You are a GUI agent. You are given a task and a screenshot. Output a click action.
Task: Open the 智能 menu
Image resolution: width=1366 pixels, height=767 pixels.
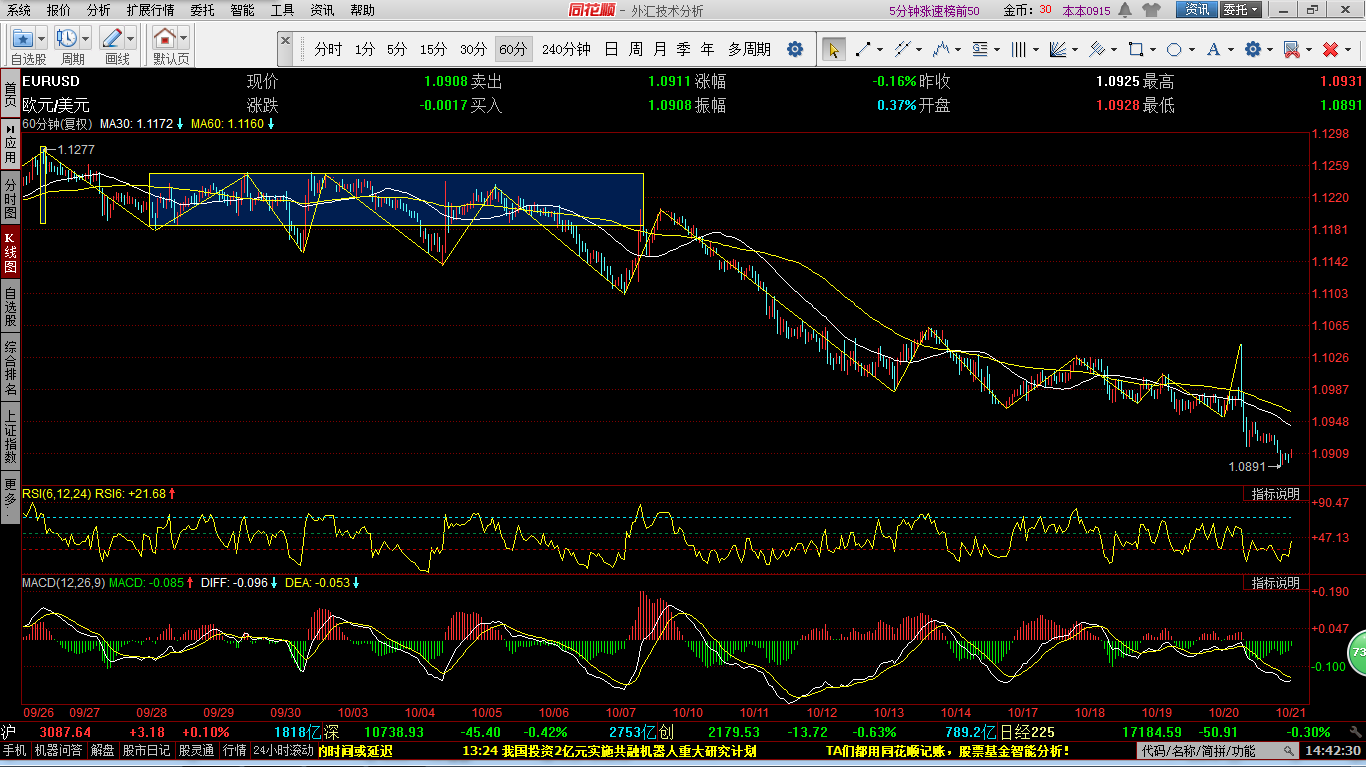[x=242, y=10]
